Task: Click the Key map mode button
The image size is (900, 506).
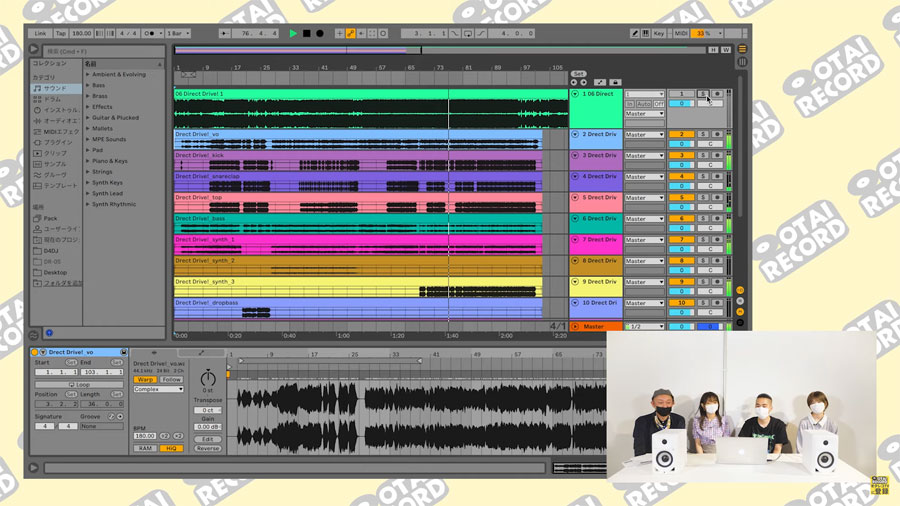Action: pyautogui.click(x=659, y=33)
